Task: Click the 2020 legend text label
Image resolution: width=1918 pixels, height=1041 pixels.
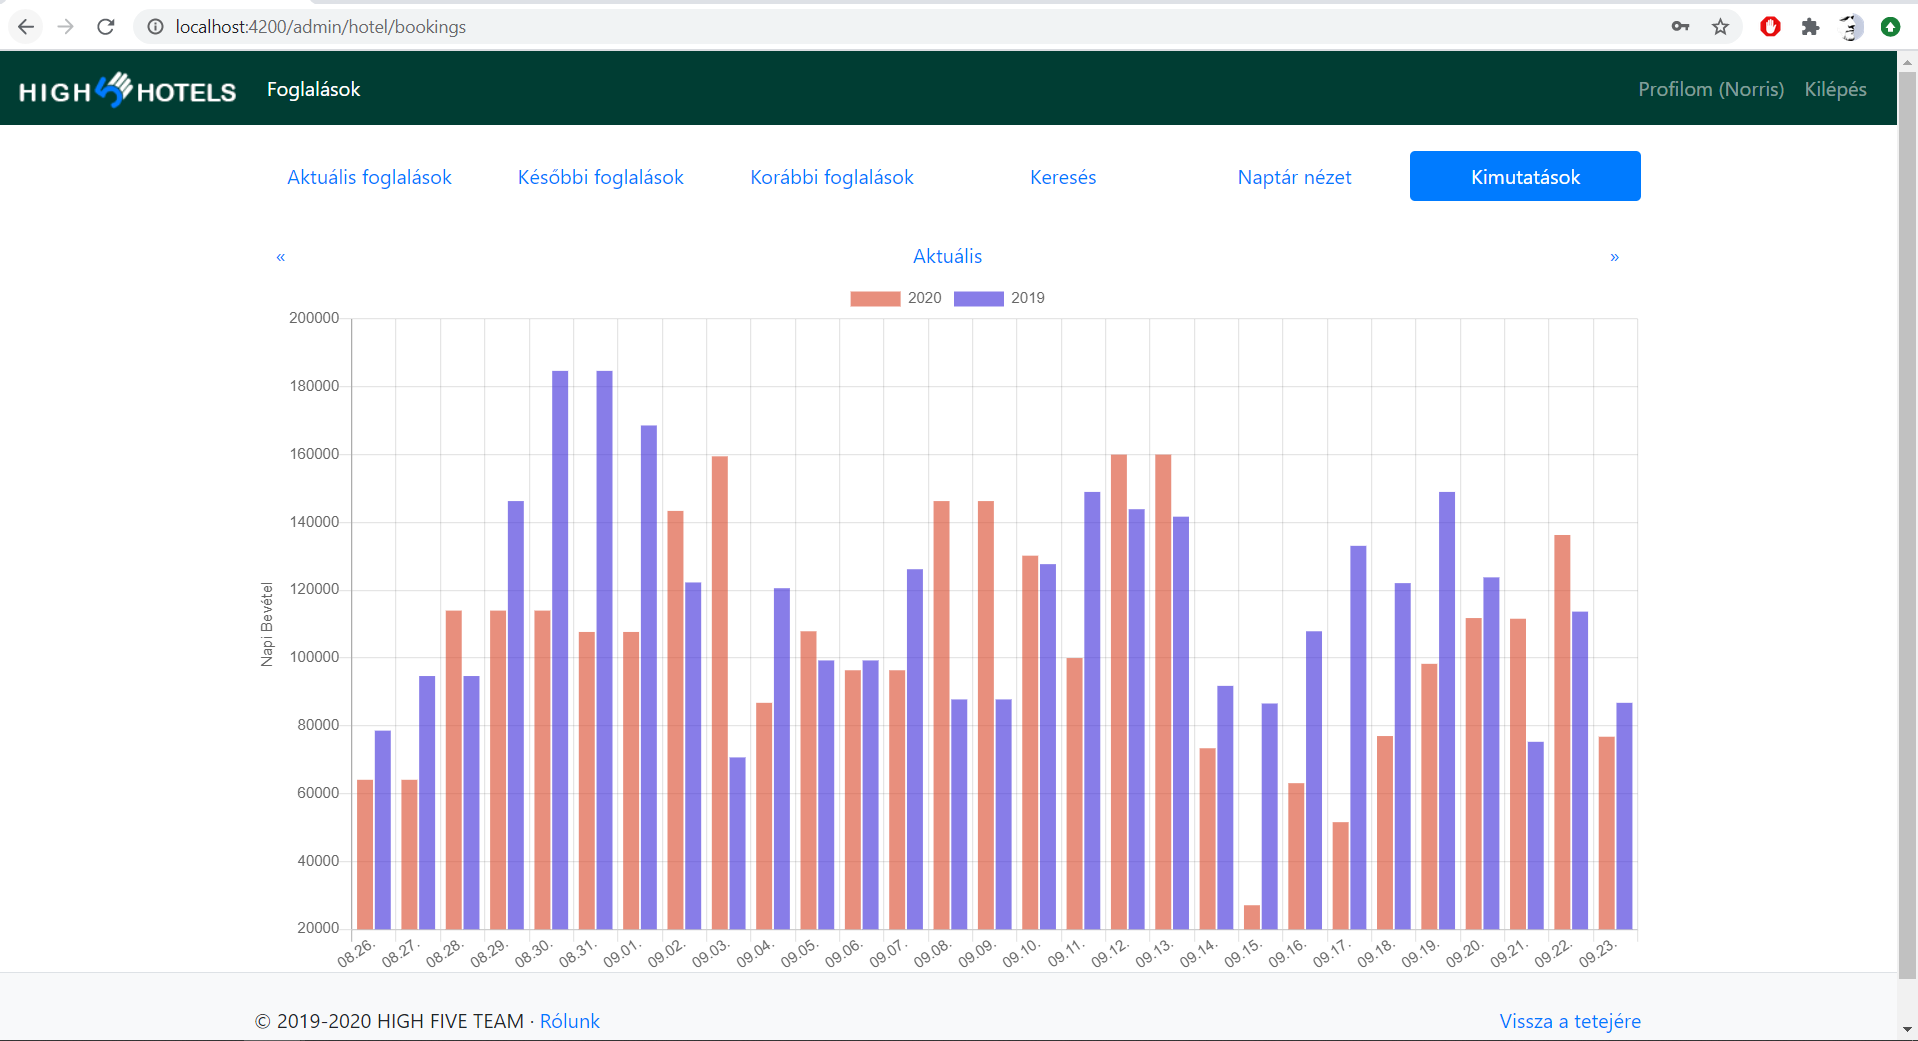Action: [924, 298]
